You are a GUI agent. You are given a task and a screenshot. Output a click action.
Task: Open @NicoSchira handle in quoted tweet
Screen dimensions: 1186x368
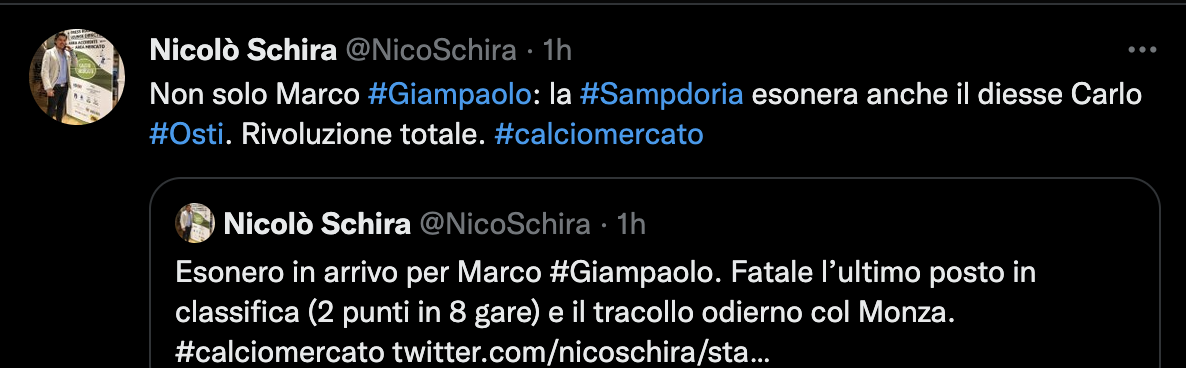tap(505, 224)
